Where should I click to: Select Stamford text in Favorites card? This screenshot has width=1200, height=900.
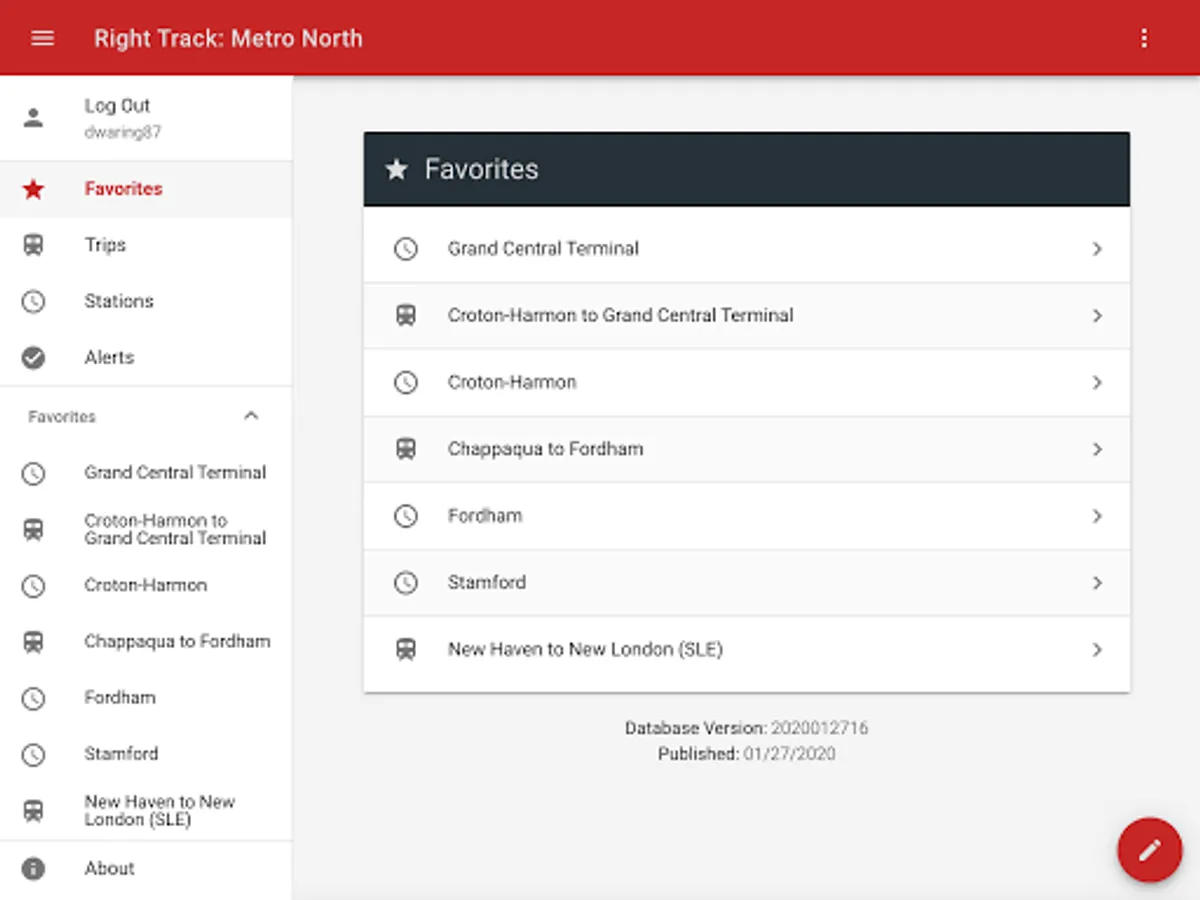click(x=487, y=583)
